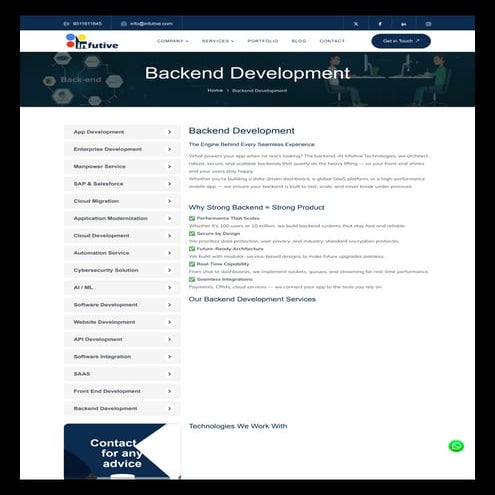Expand the Services menu

coord(218,41)
